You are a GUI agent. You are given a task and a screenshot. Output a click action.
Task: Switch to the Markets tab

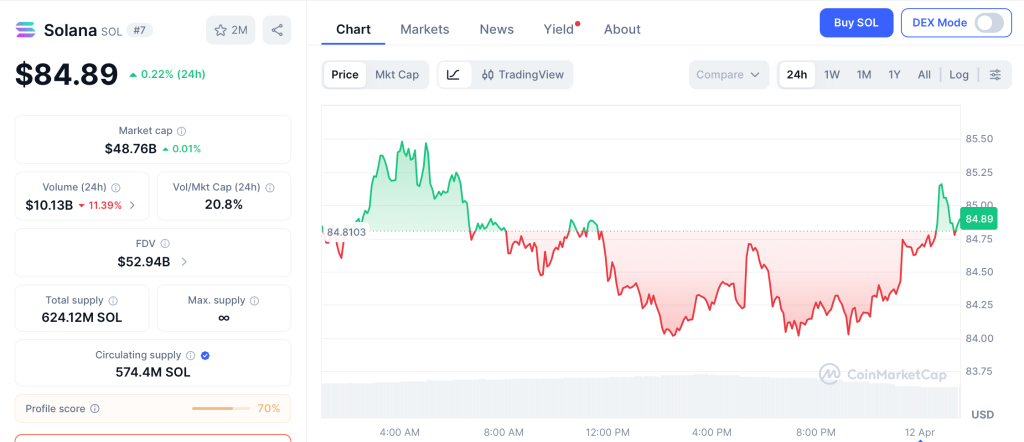pos(425,29)
